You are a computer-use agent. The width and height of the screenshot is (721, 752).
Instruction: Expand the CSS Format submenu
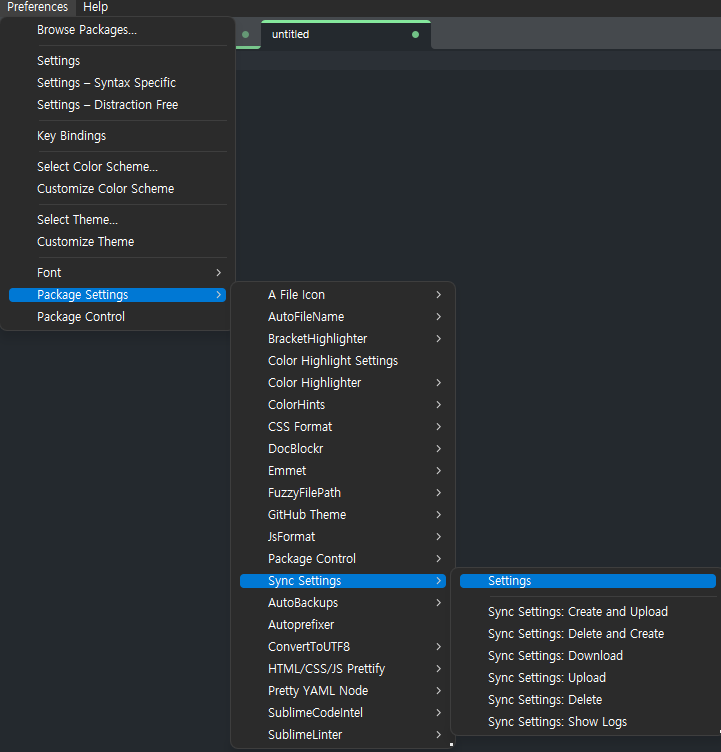(x=343, y=427)
